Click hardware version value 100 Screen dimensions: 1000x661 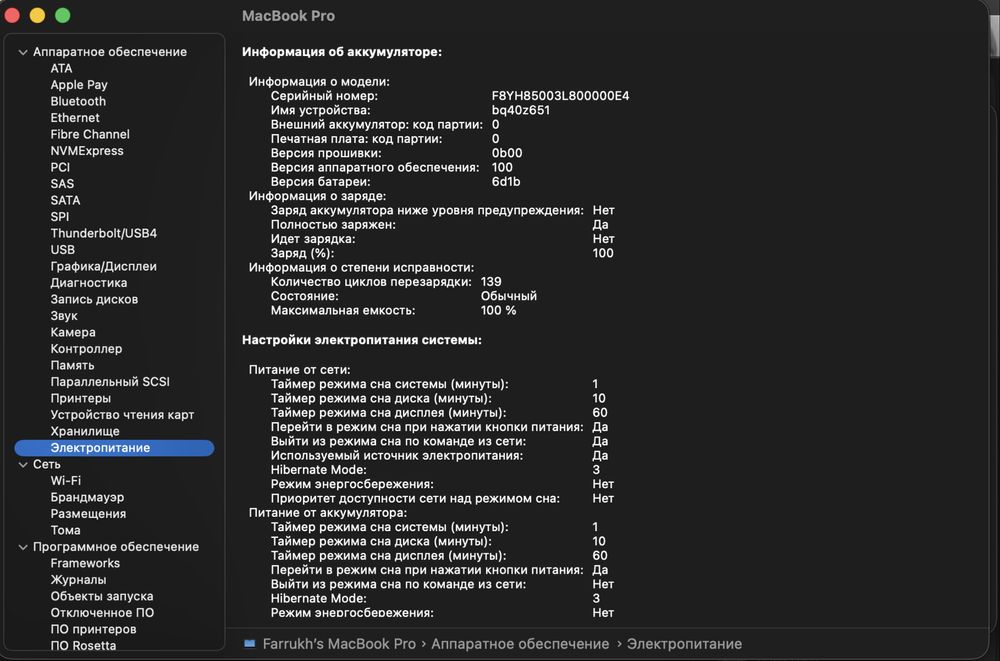(x=502, y=167)
